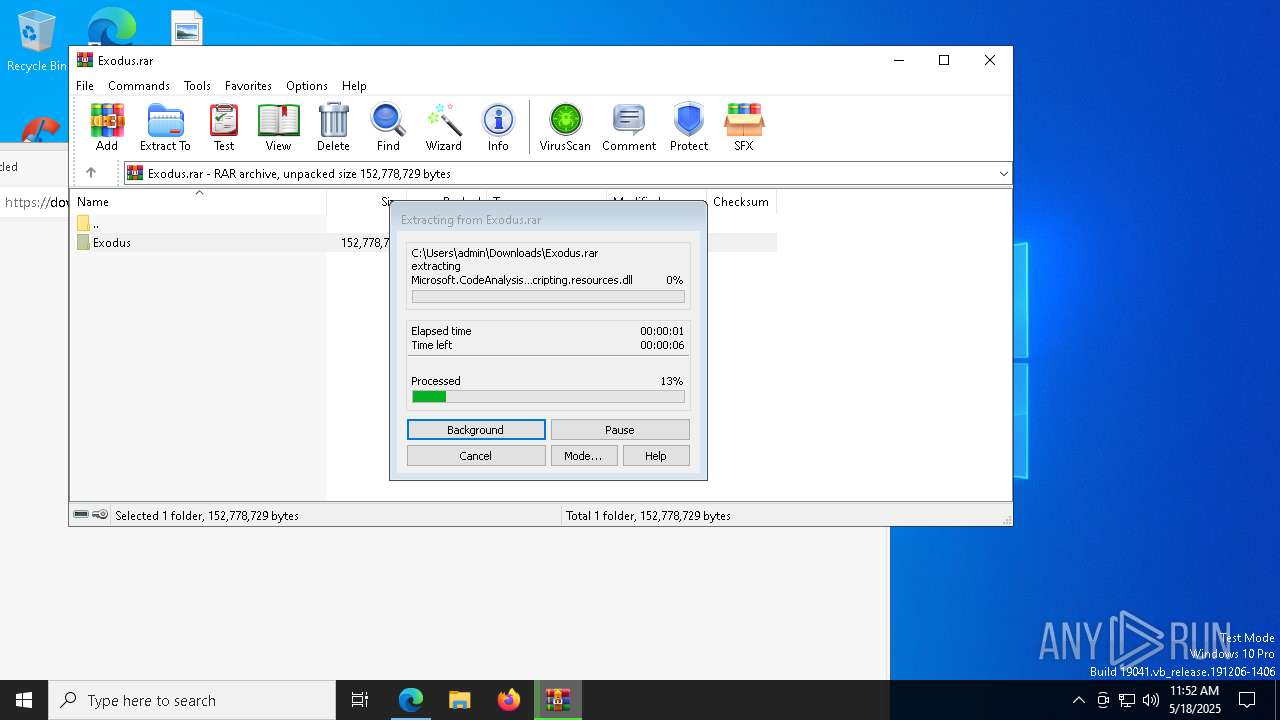Click the 'Total 1 folder' status text
This screenshot has height=720, width=1280.
click(648, 516)
